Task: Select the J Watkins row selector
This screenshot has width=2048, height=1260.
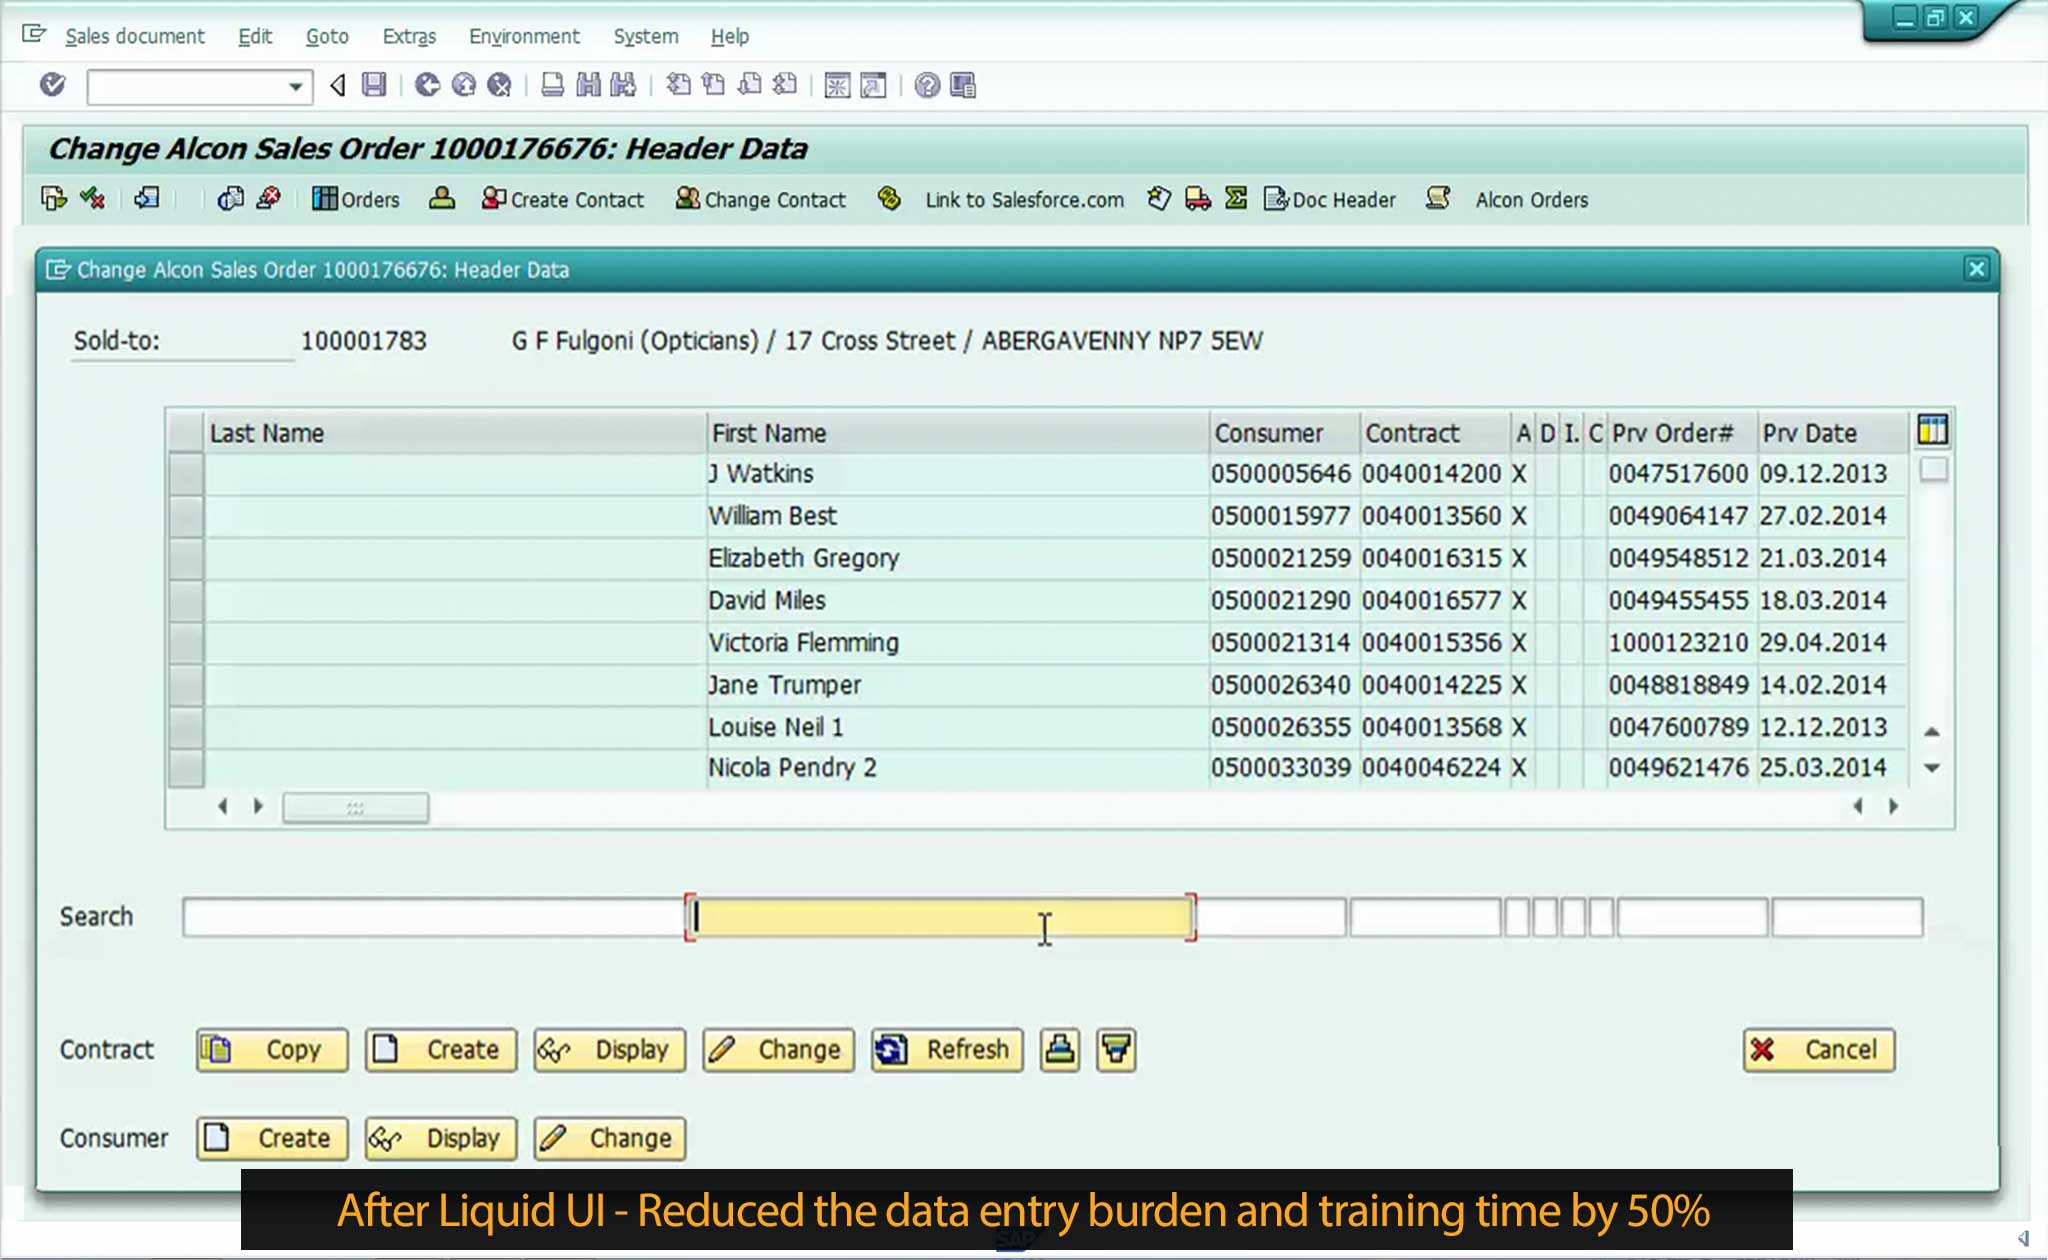Action: point(186,473)
